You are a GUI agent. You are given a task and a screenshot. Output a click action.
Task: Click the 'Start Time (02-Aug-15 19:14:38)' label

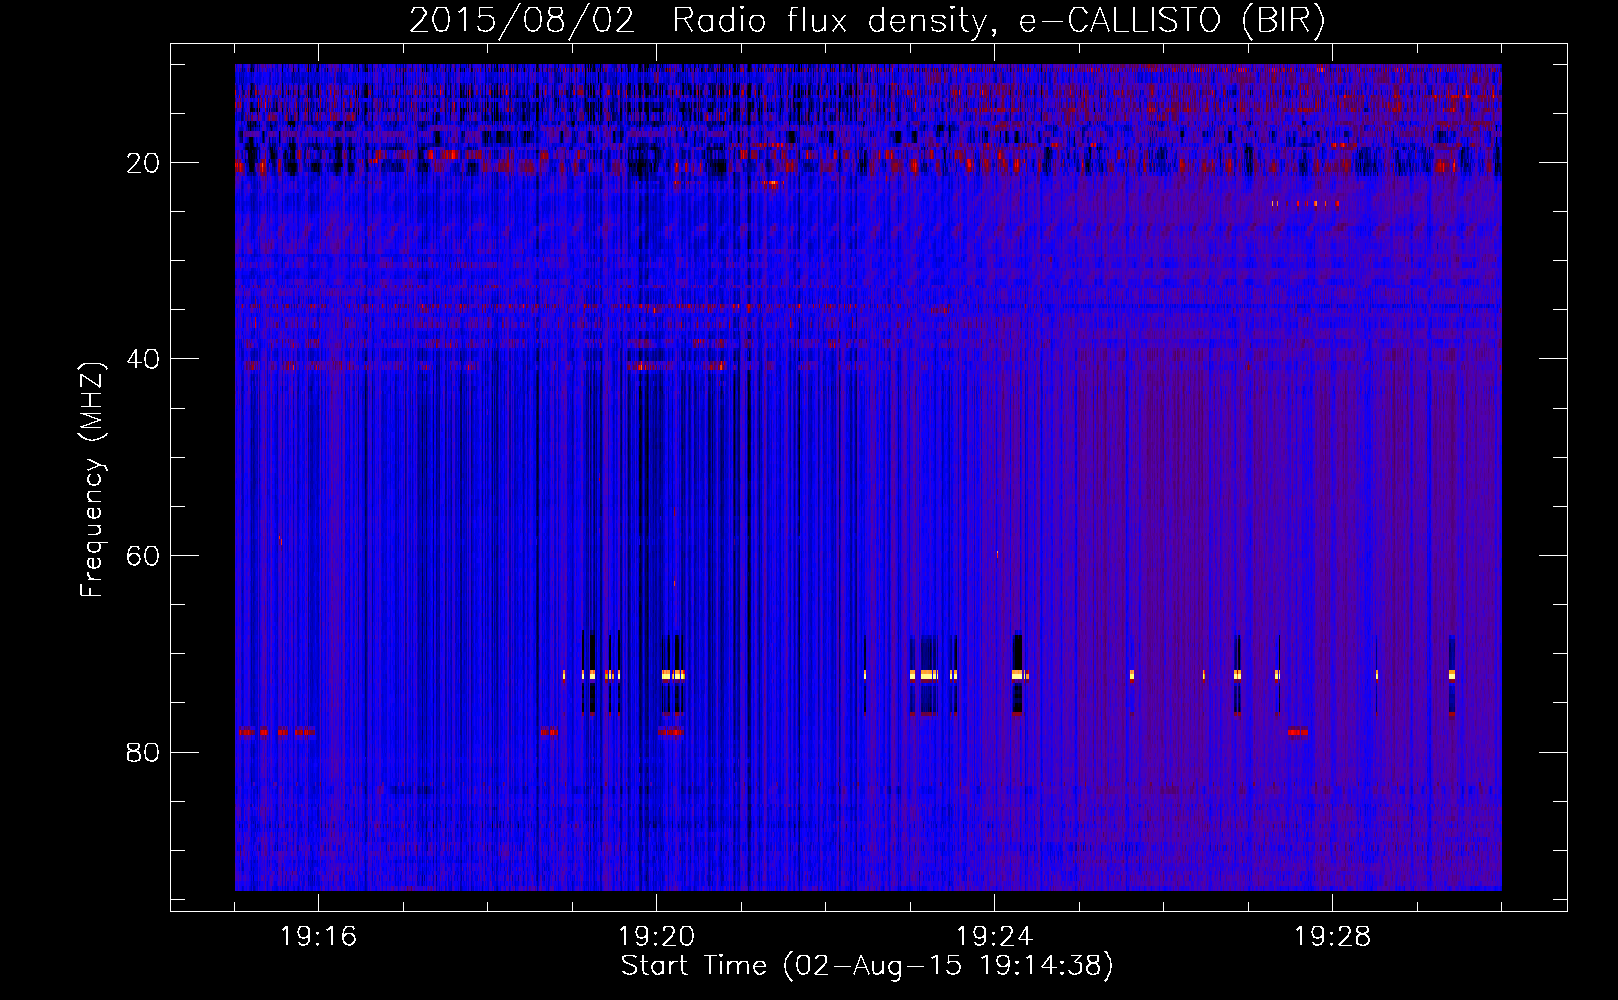(x=867, y=966)
